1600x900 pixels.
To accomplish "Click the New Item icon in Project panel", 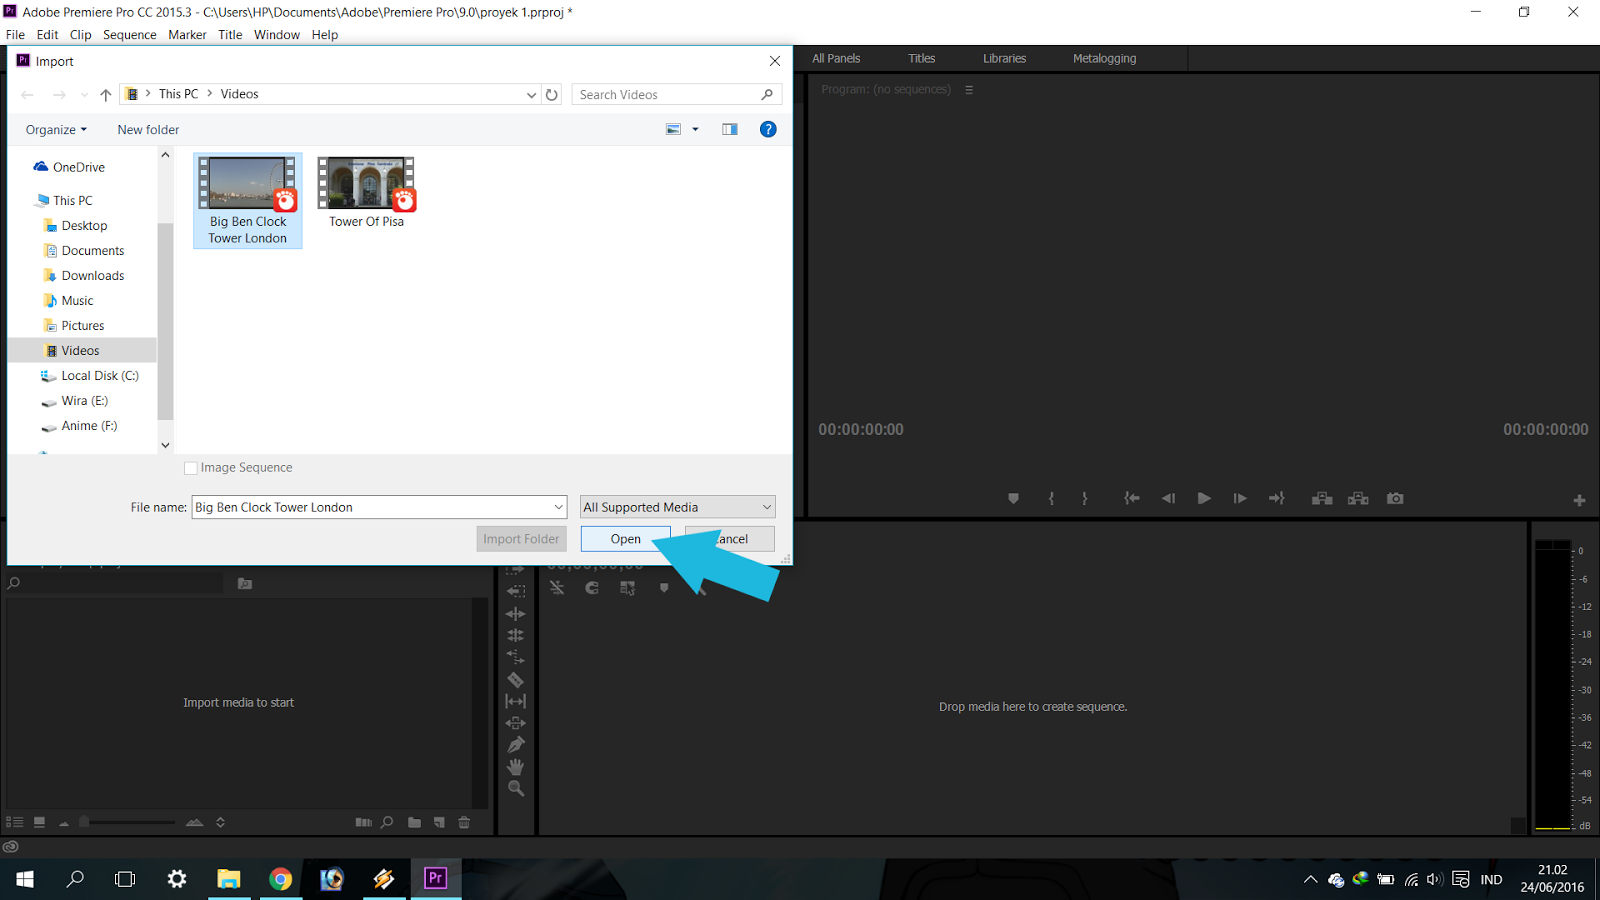I will coord(439,823).
